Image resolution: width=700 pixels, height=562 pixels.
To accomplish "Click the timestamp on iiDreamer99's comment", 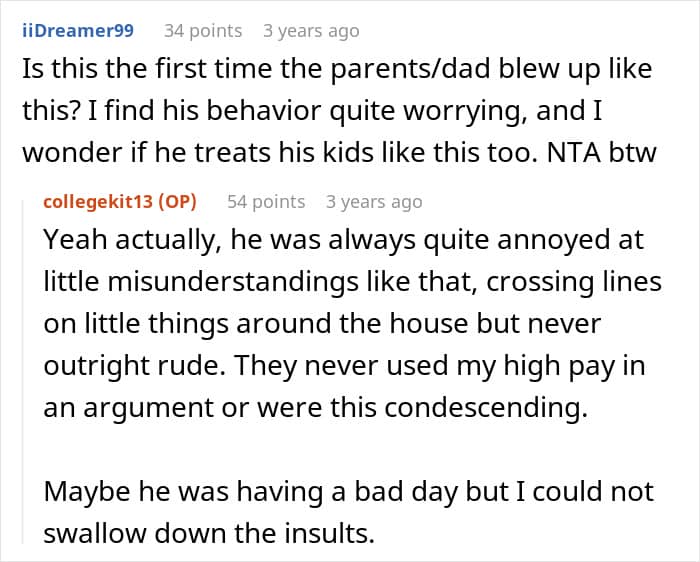I will 310,30.
